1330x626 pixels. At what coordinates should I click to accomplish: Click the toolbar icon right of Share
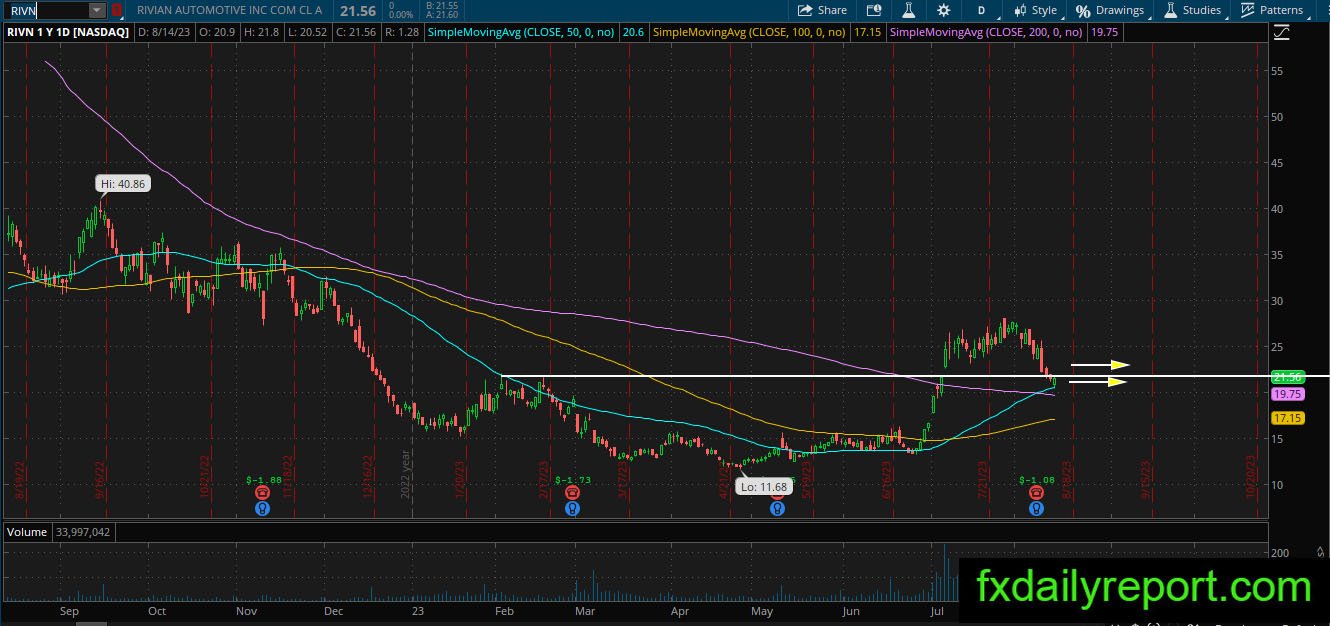point(874,10)
